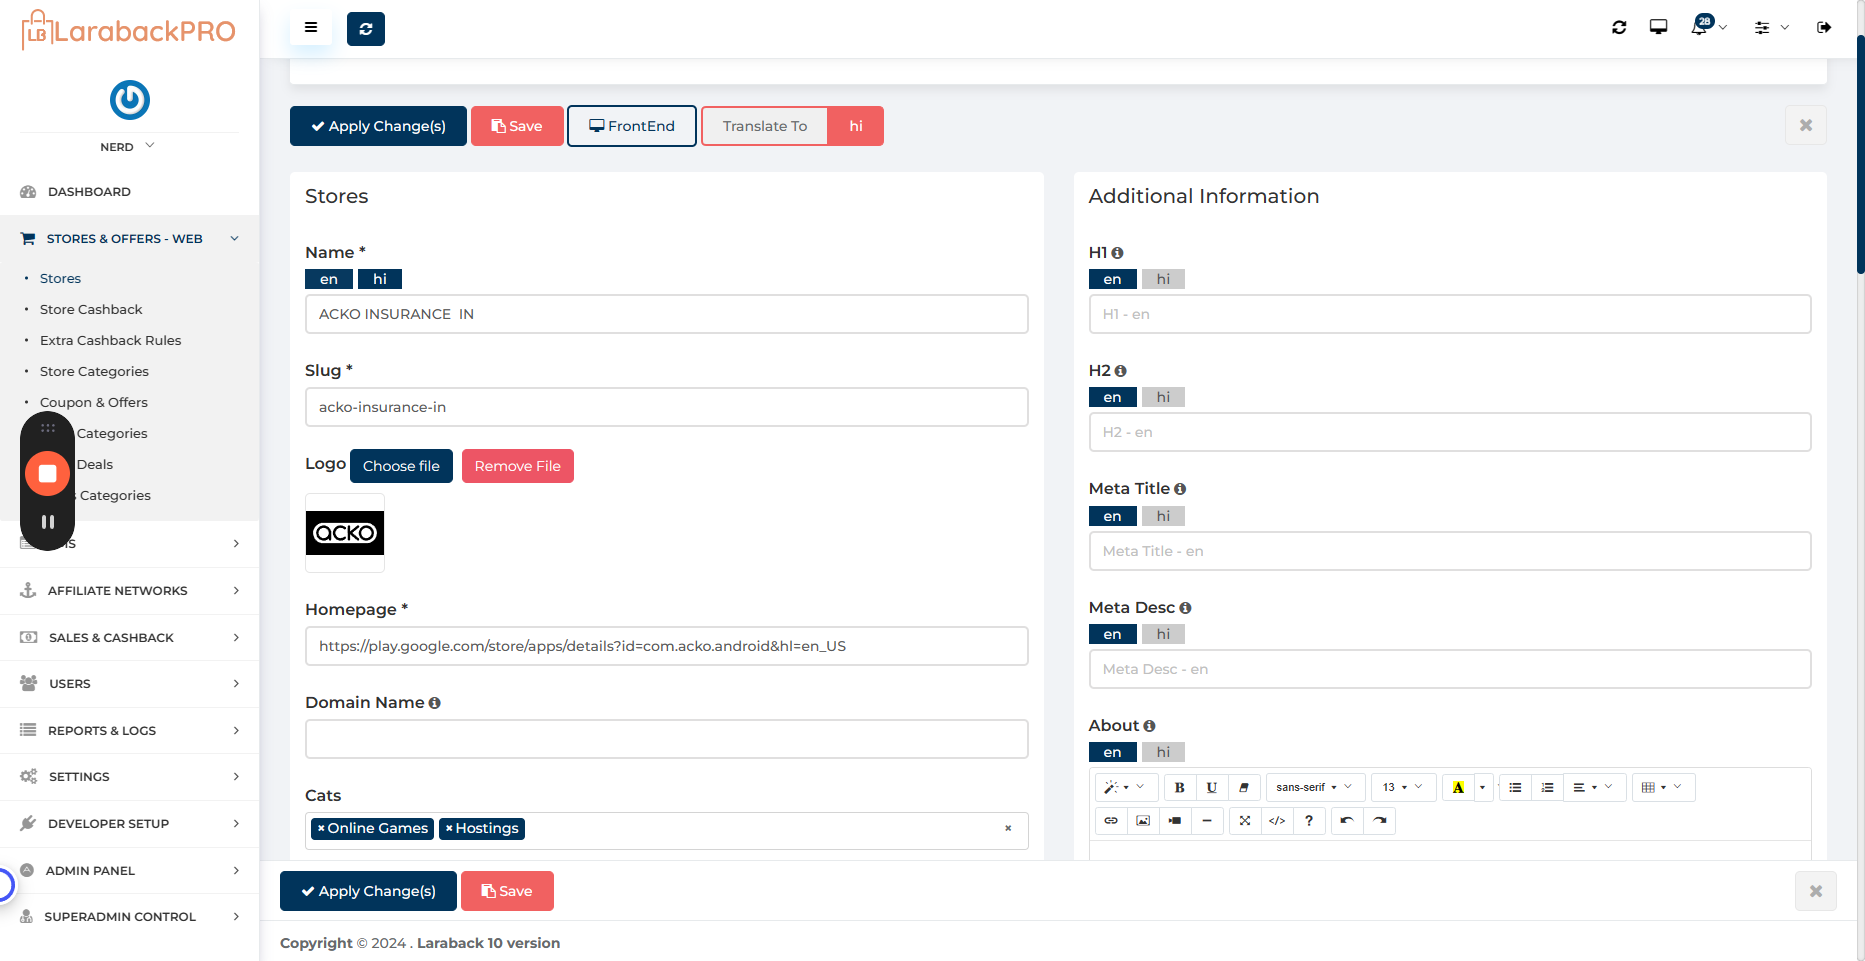Image resolution: width=1865 pixels, height=961 pixels.
Task: Toggle bold in About editor
Action: pos(1180,788)
